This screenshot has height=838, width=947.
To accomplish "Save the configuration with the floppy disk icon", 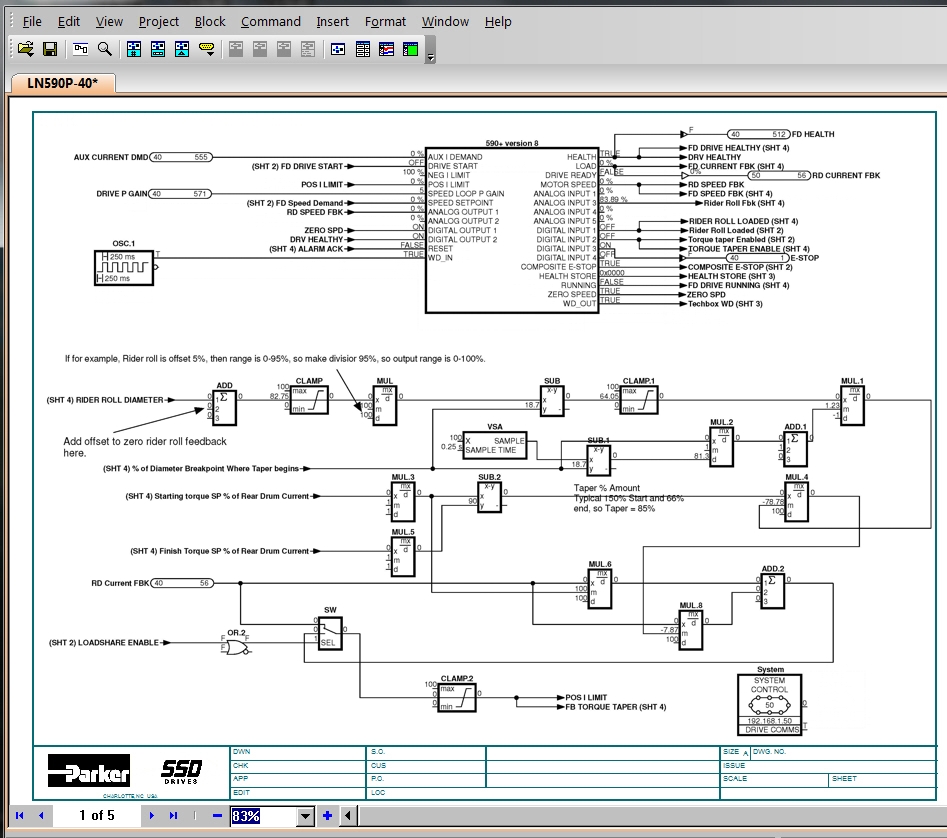I will 49,48.
